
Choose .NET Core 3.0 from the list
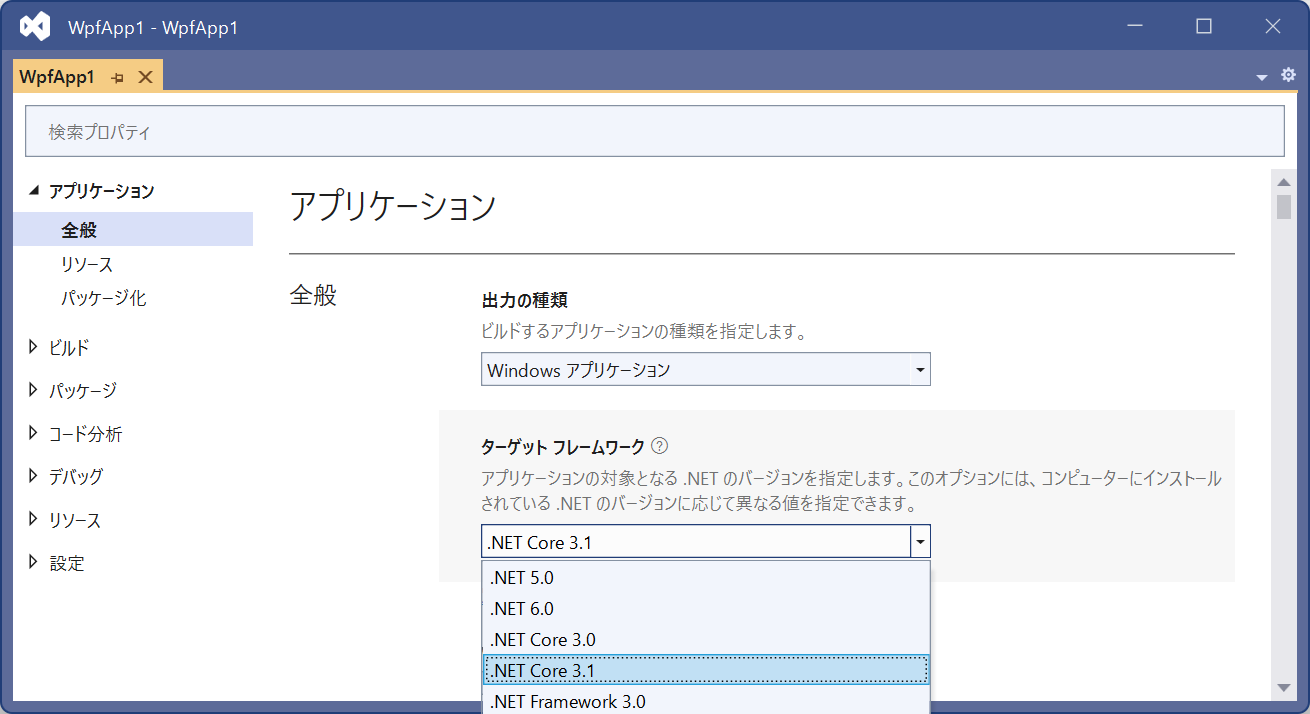coord(706,639)
